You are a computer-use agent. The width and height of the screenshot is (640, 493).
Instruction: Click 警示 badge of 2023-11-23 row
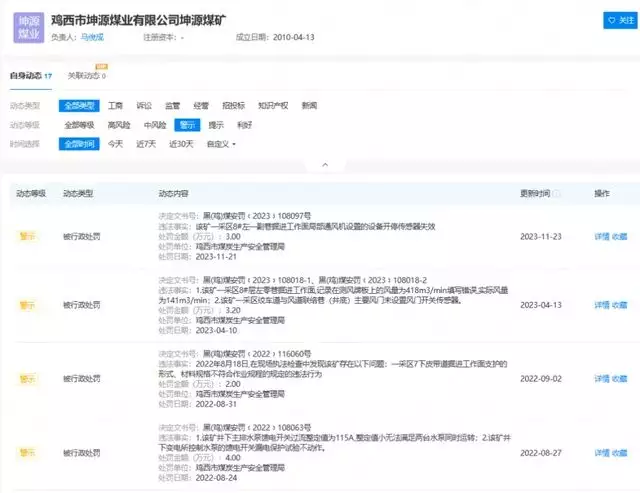click(x=27, y=236)
